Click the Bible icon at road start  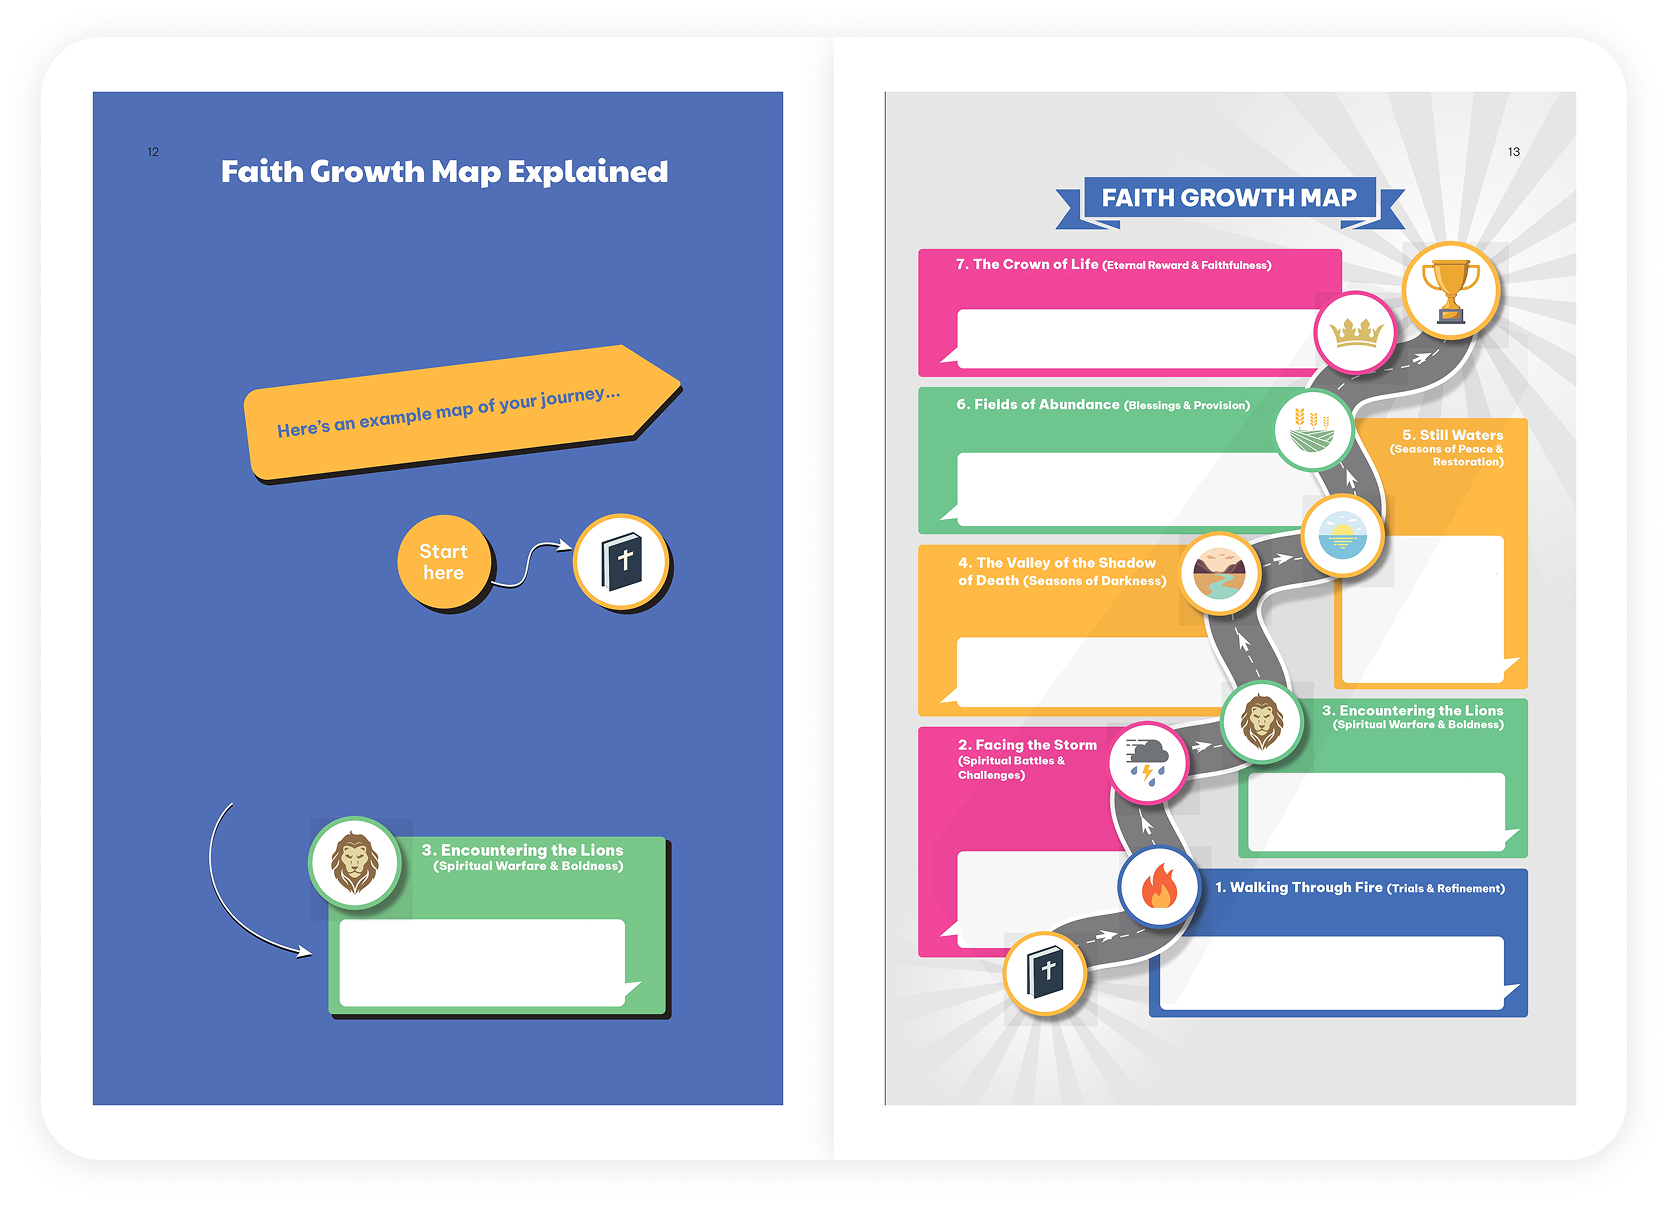(x=1045, y=973)
